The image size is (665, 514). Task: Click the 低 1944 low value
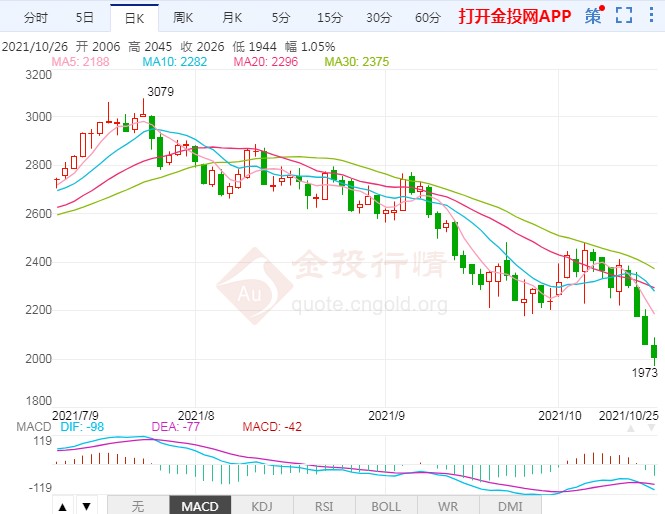(254, 47)
